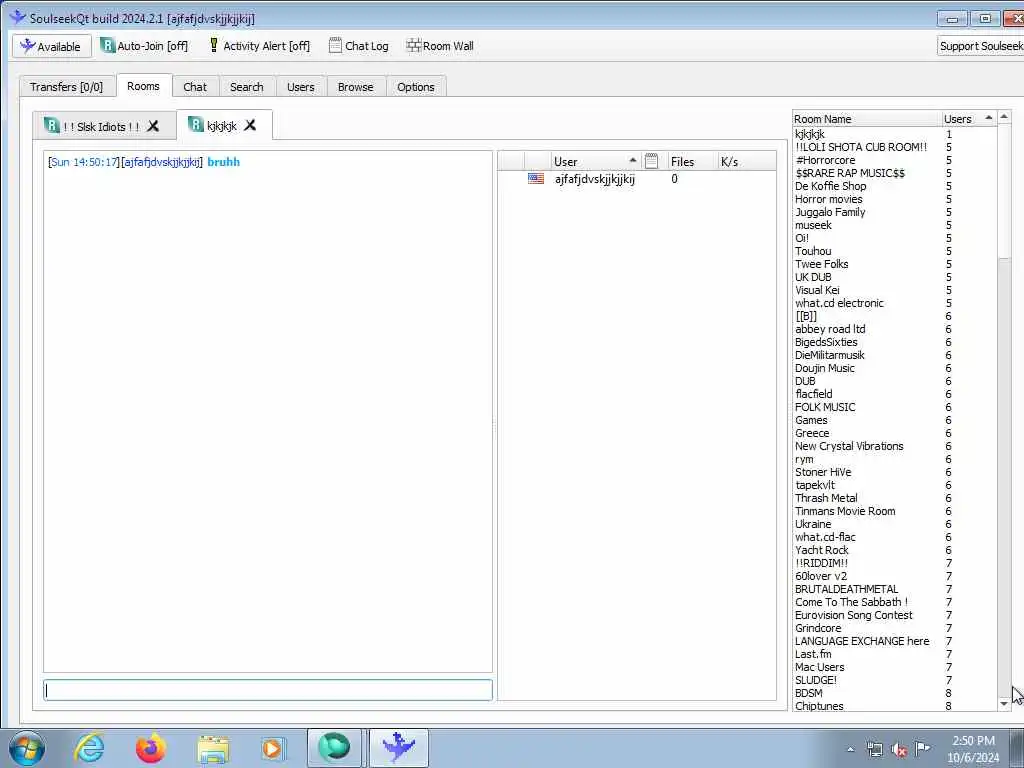
Task: Close the kjkjkjk room tab
Action: click(249, 125)
